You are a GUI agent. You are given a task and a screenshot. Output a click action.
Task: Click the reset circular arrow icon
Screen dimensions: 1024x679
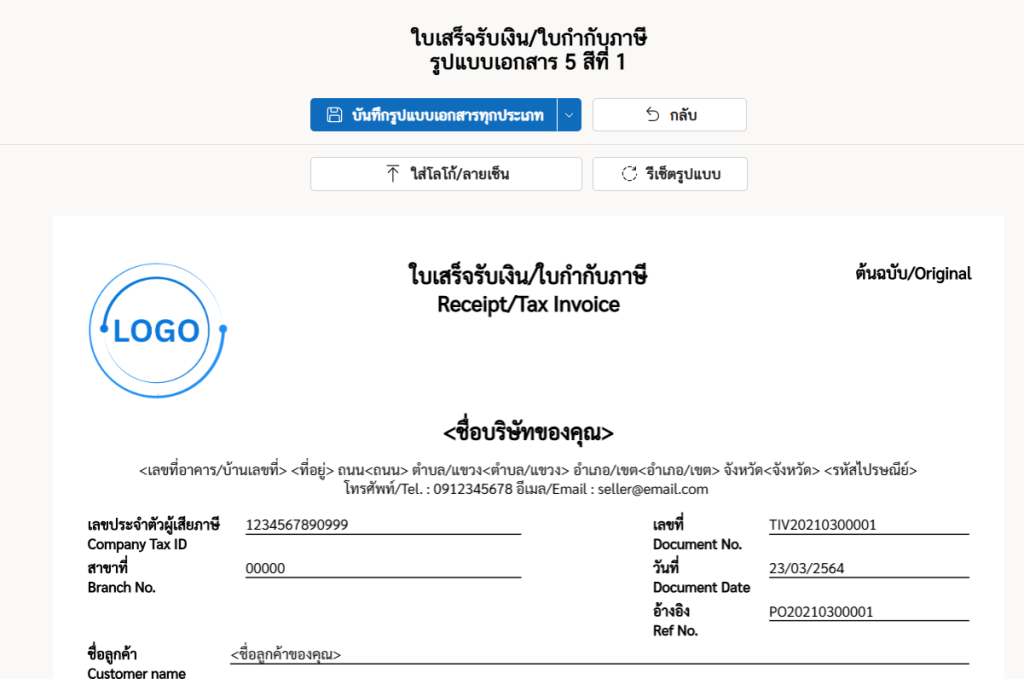click(x=629, y=174)
